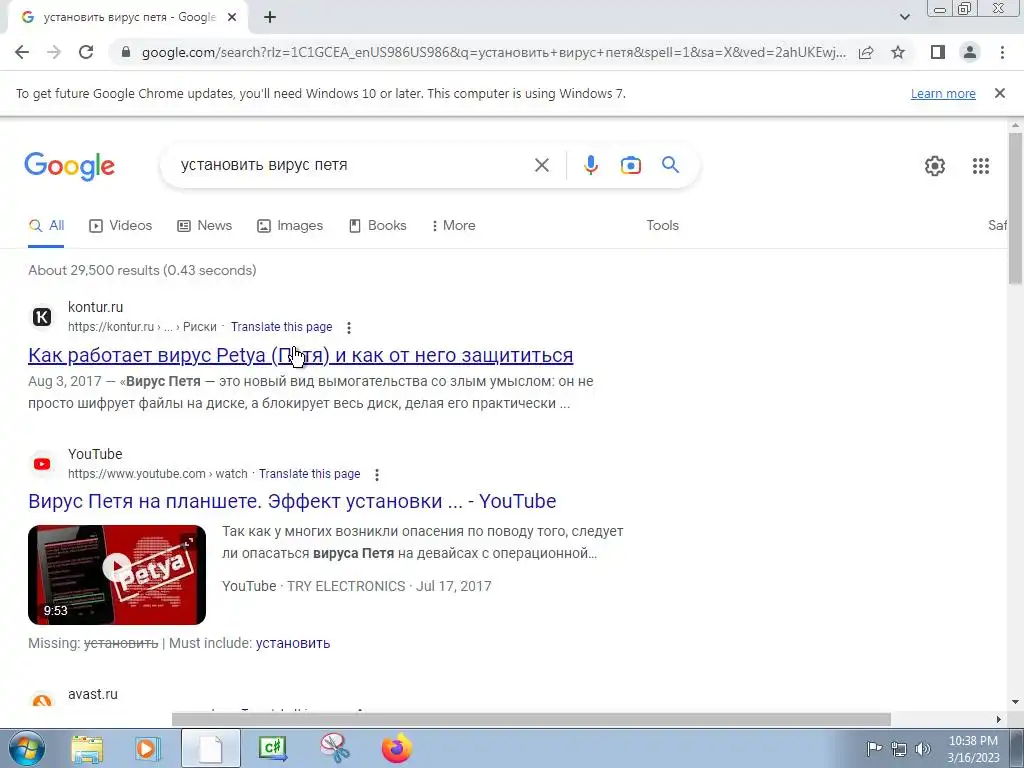1024x768 pixels.
Task: Expand the tab search dropdown arrow
Action: click(x=904, y=17)
